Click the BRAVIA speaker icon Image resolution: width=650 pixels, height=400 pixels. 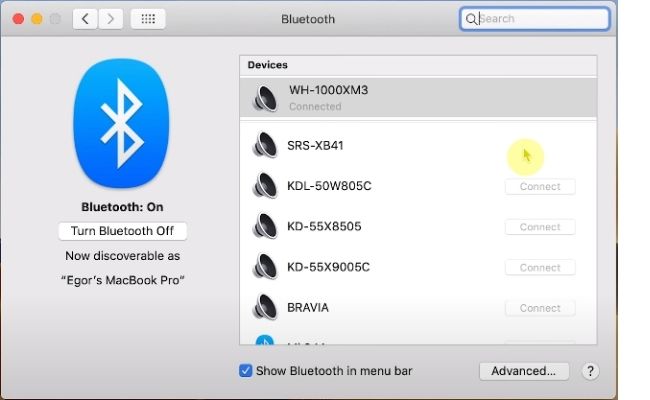pos(265,307)
